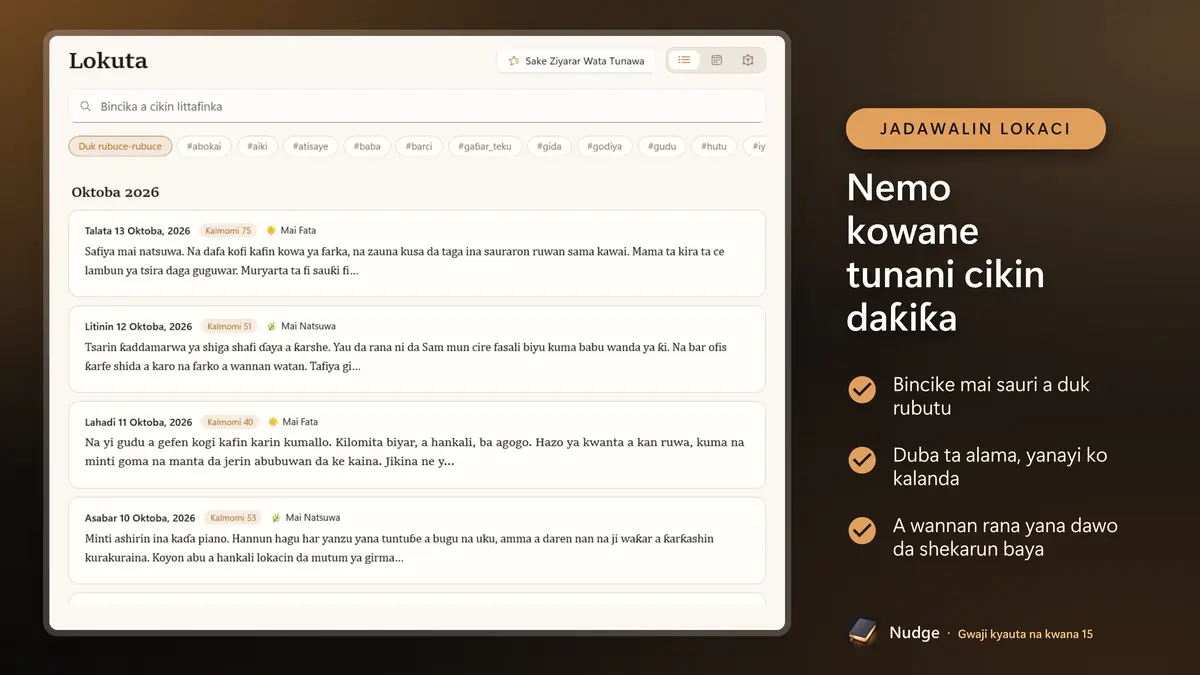The height and width of the screenshot is (675, 1200).
Task: Click the Nudge app name
Action: coord(915,633)
